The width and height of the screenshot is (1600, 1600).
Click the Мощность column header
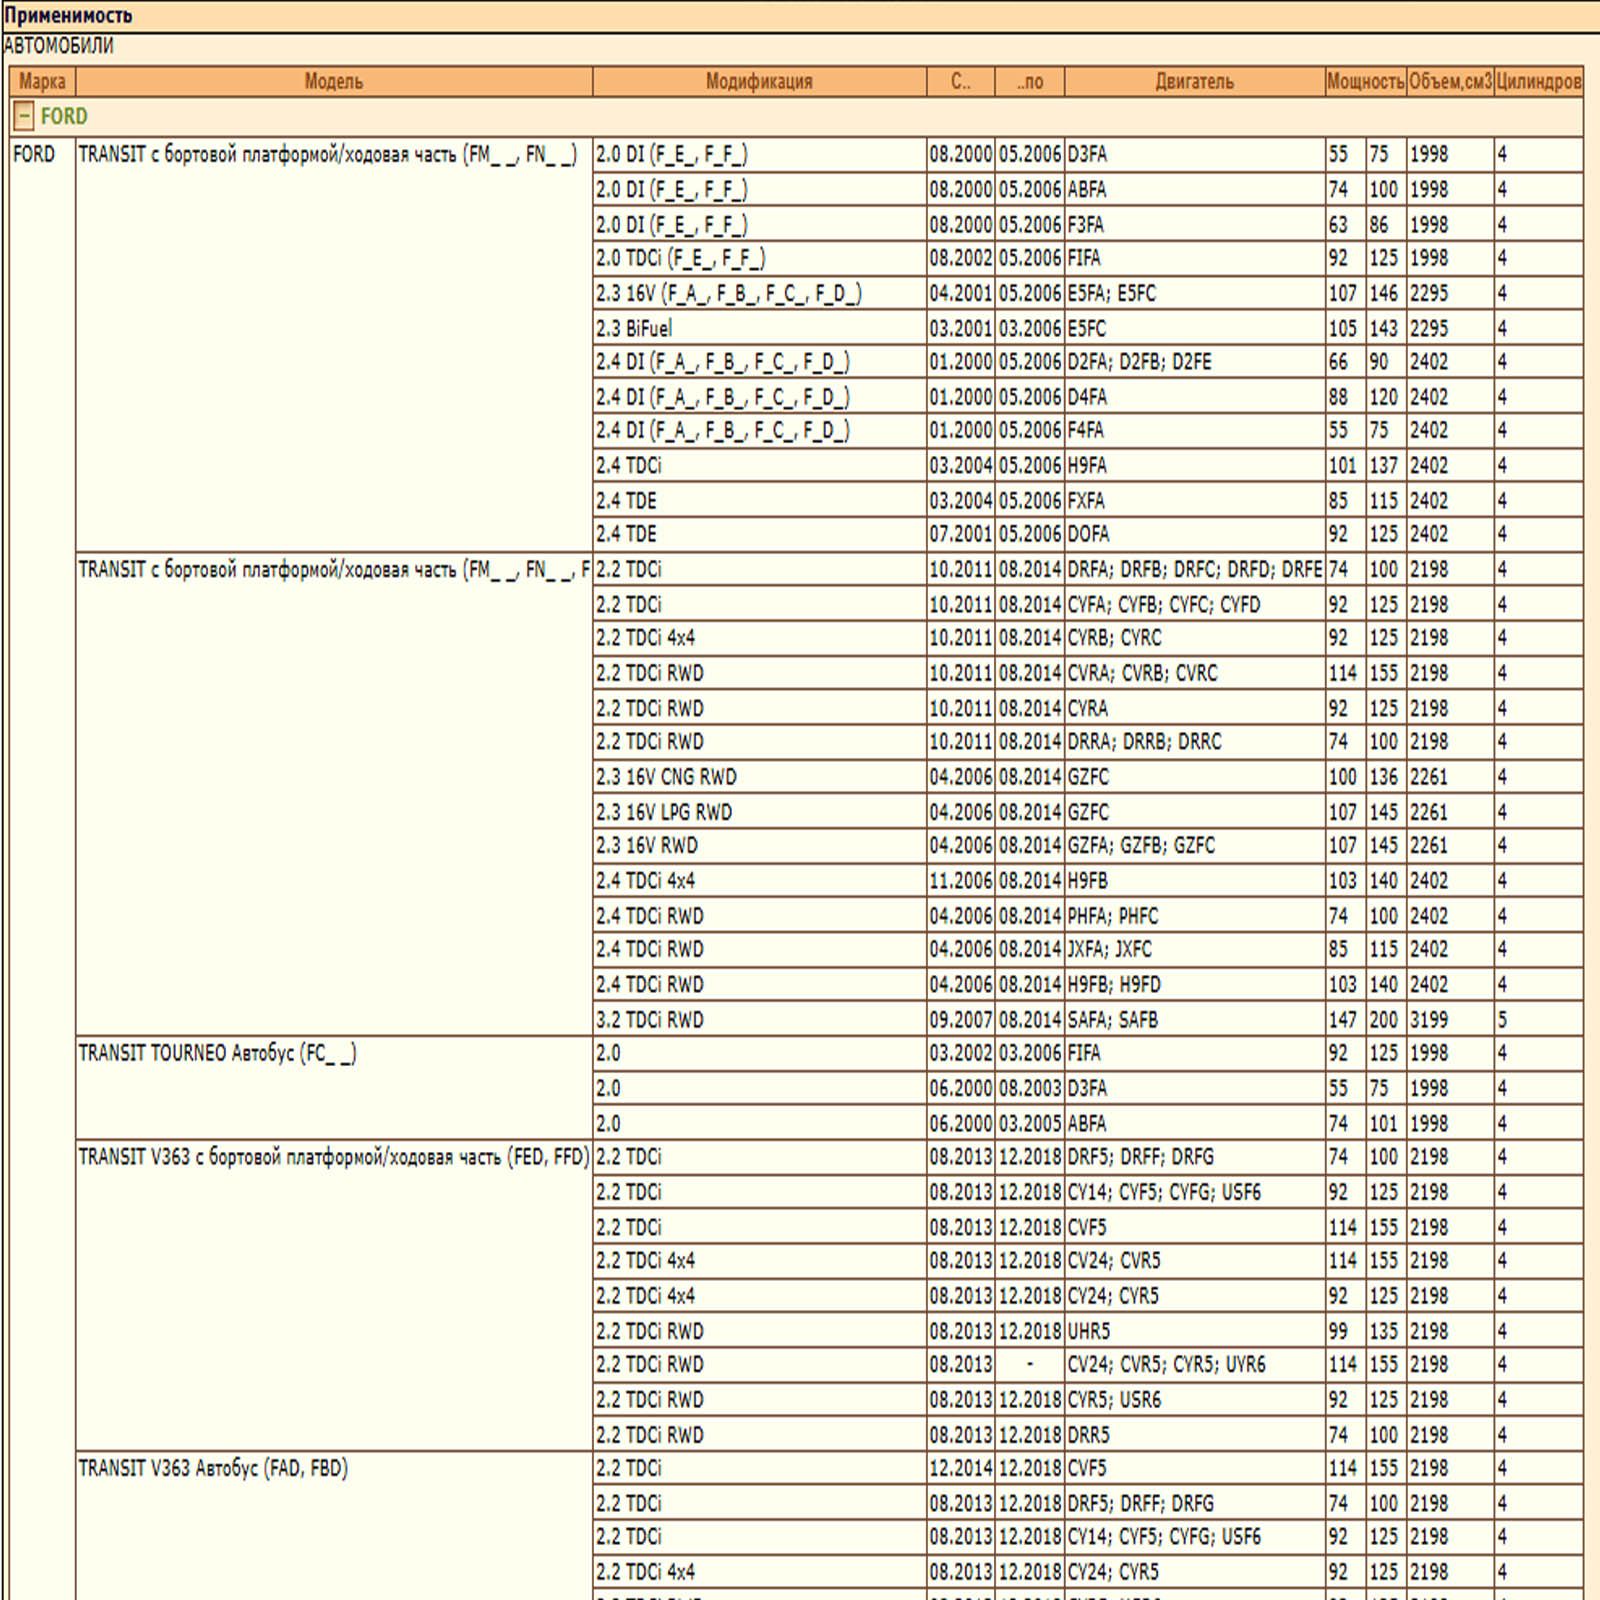tap(1365, 82)
